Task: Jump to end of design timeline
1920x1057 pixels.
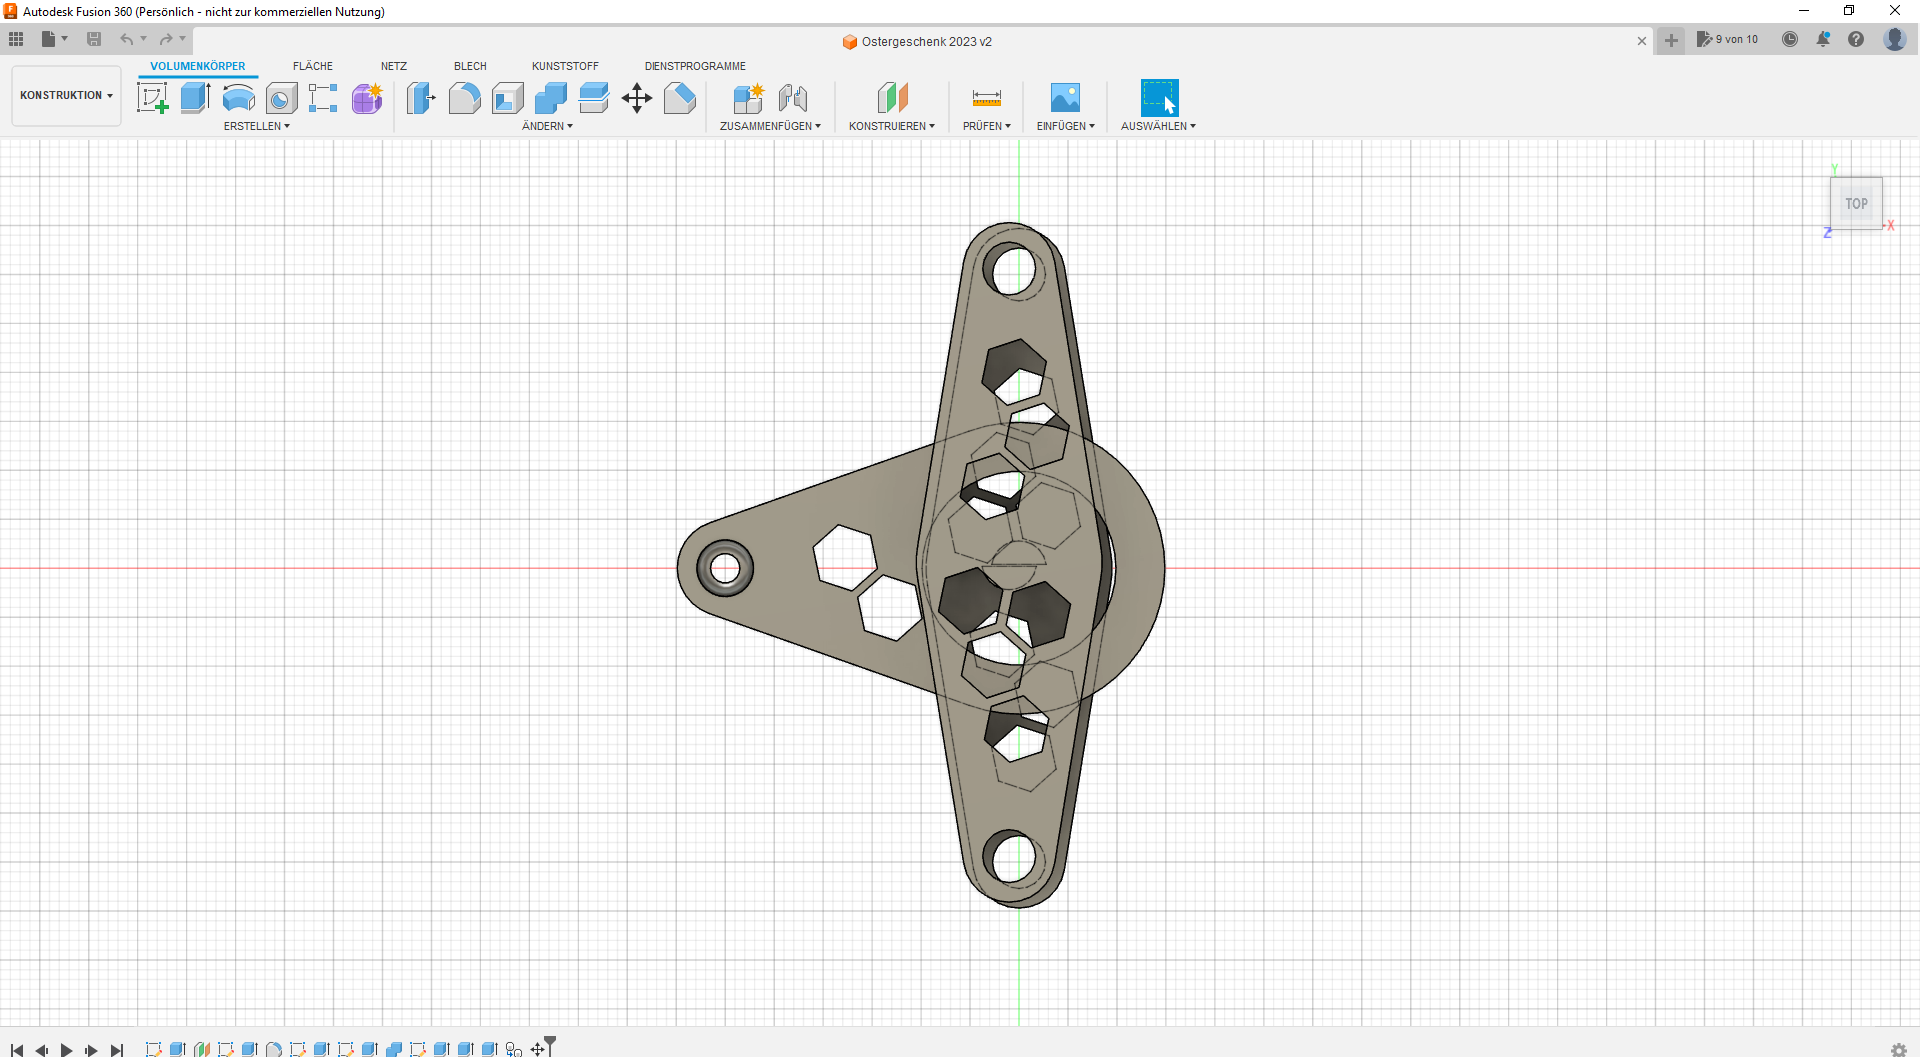Action: click(116, 1050)
